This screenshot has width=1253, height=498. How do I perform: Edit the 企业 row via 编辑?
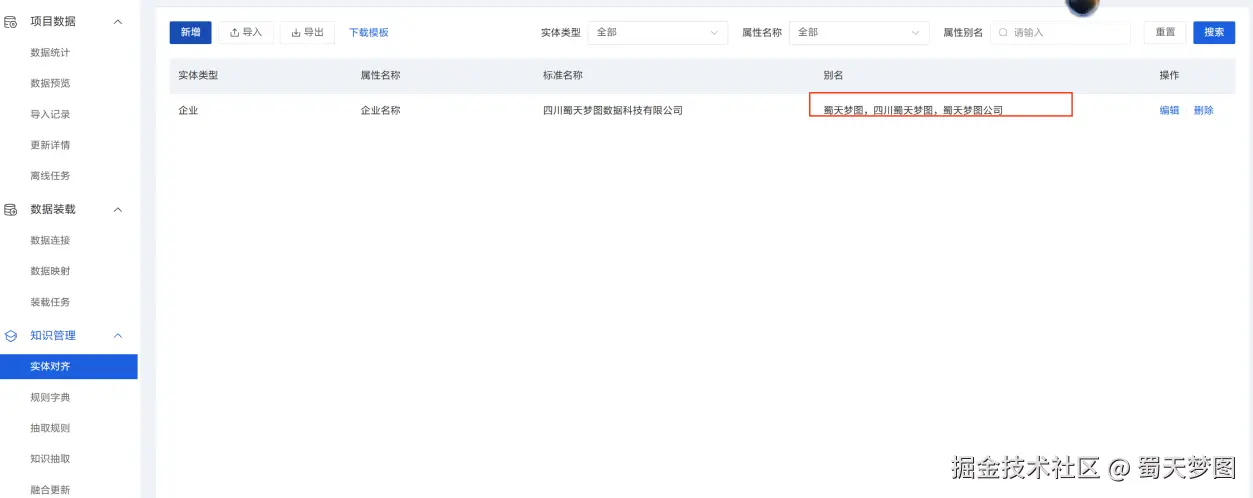click(1169, 111)
